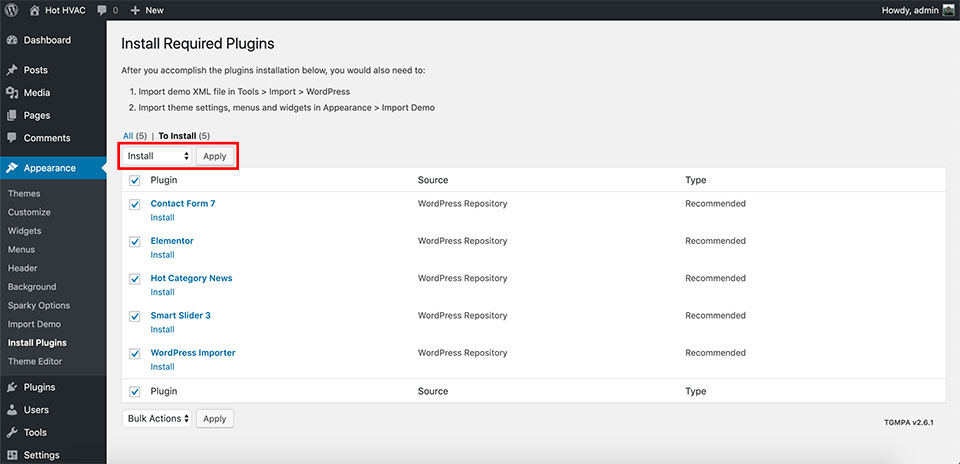Go to Widgets submenu
The image size is (960, 464).
click(24, 231)
